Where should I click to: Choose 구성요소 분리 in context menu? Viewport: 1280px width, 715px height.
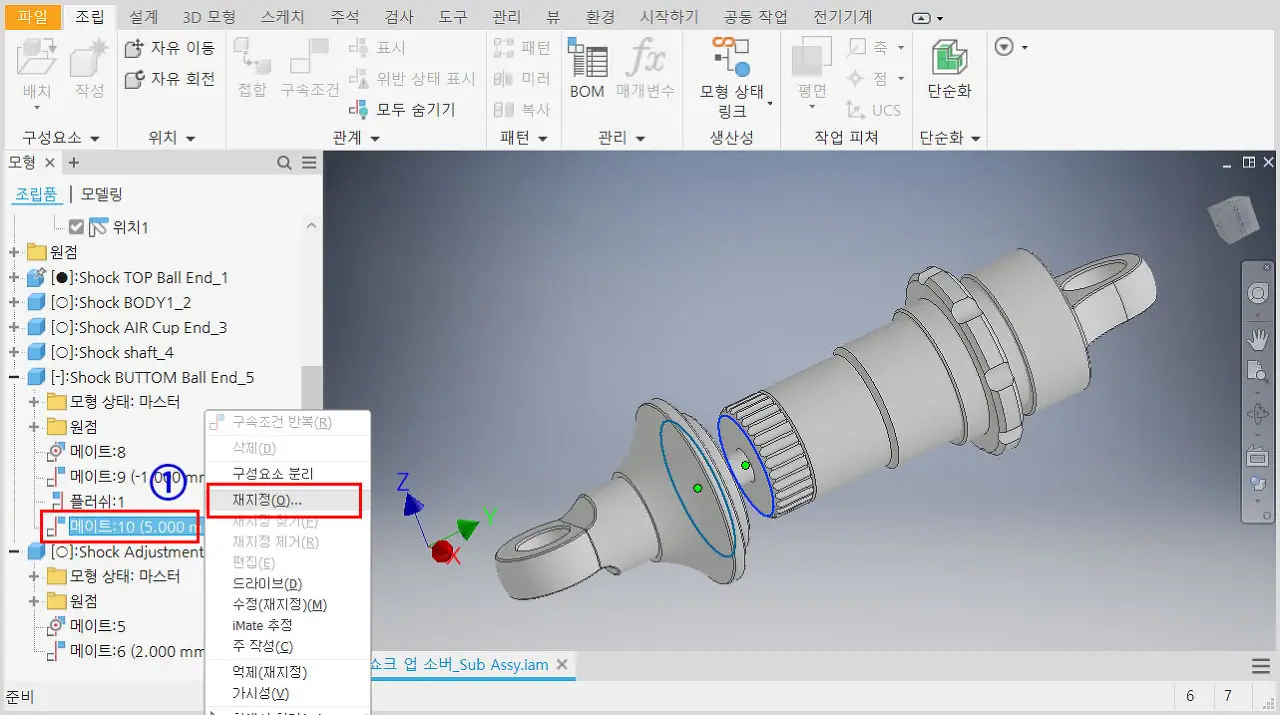[272, 473]
